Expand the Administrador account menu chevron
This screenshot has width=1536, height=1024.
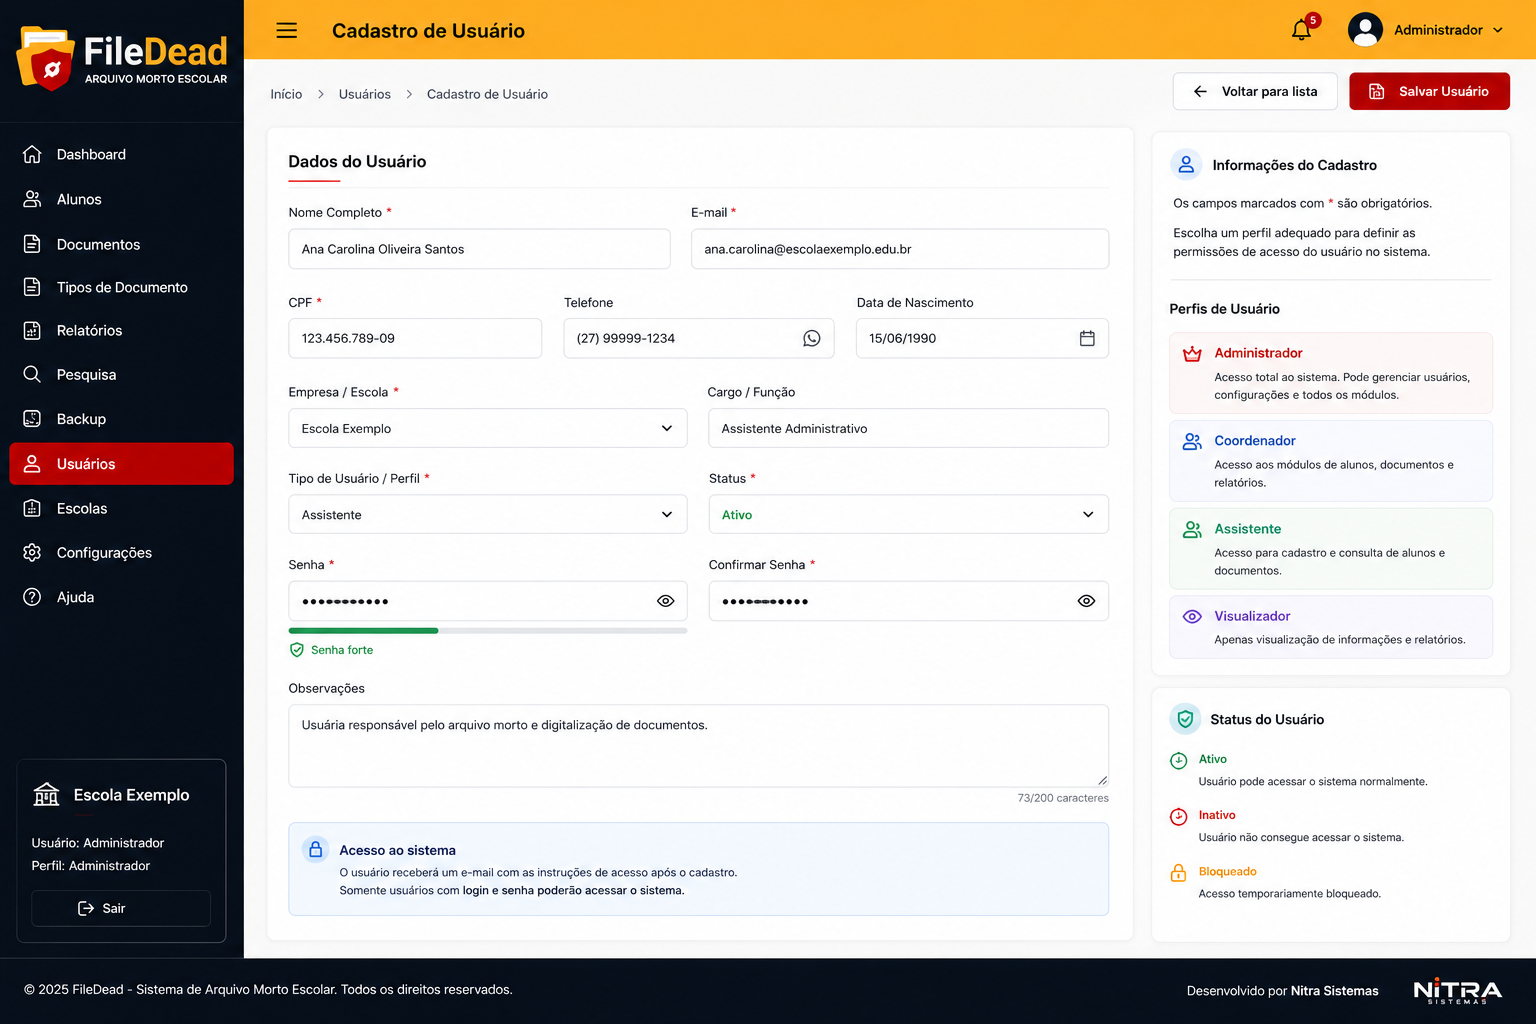[x=1498, y=30]
